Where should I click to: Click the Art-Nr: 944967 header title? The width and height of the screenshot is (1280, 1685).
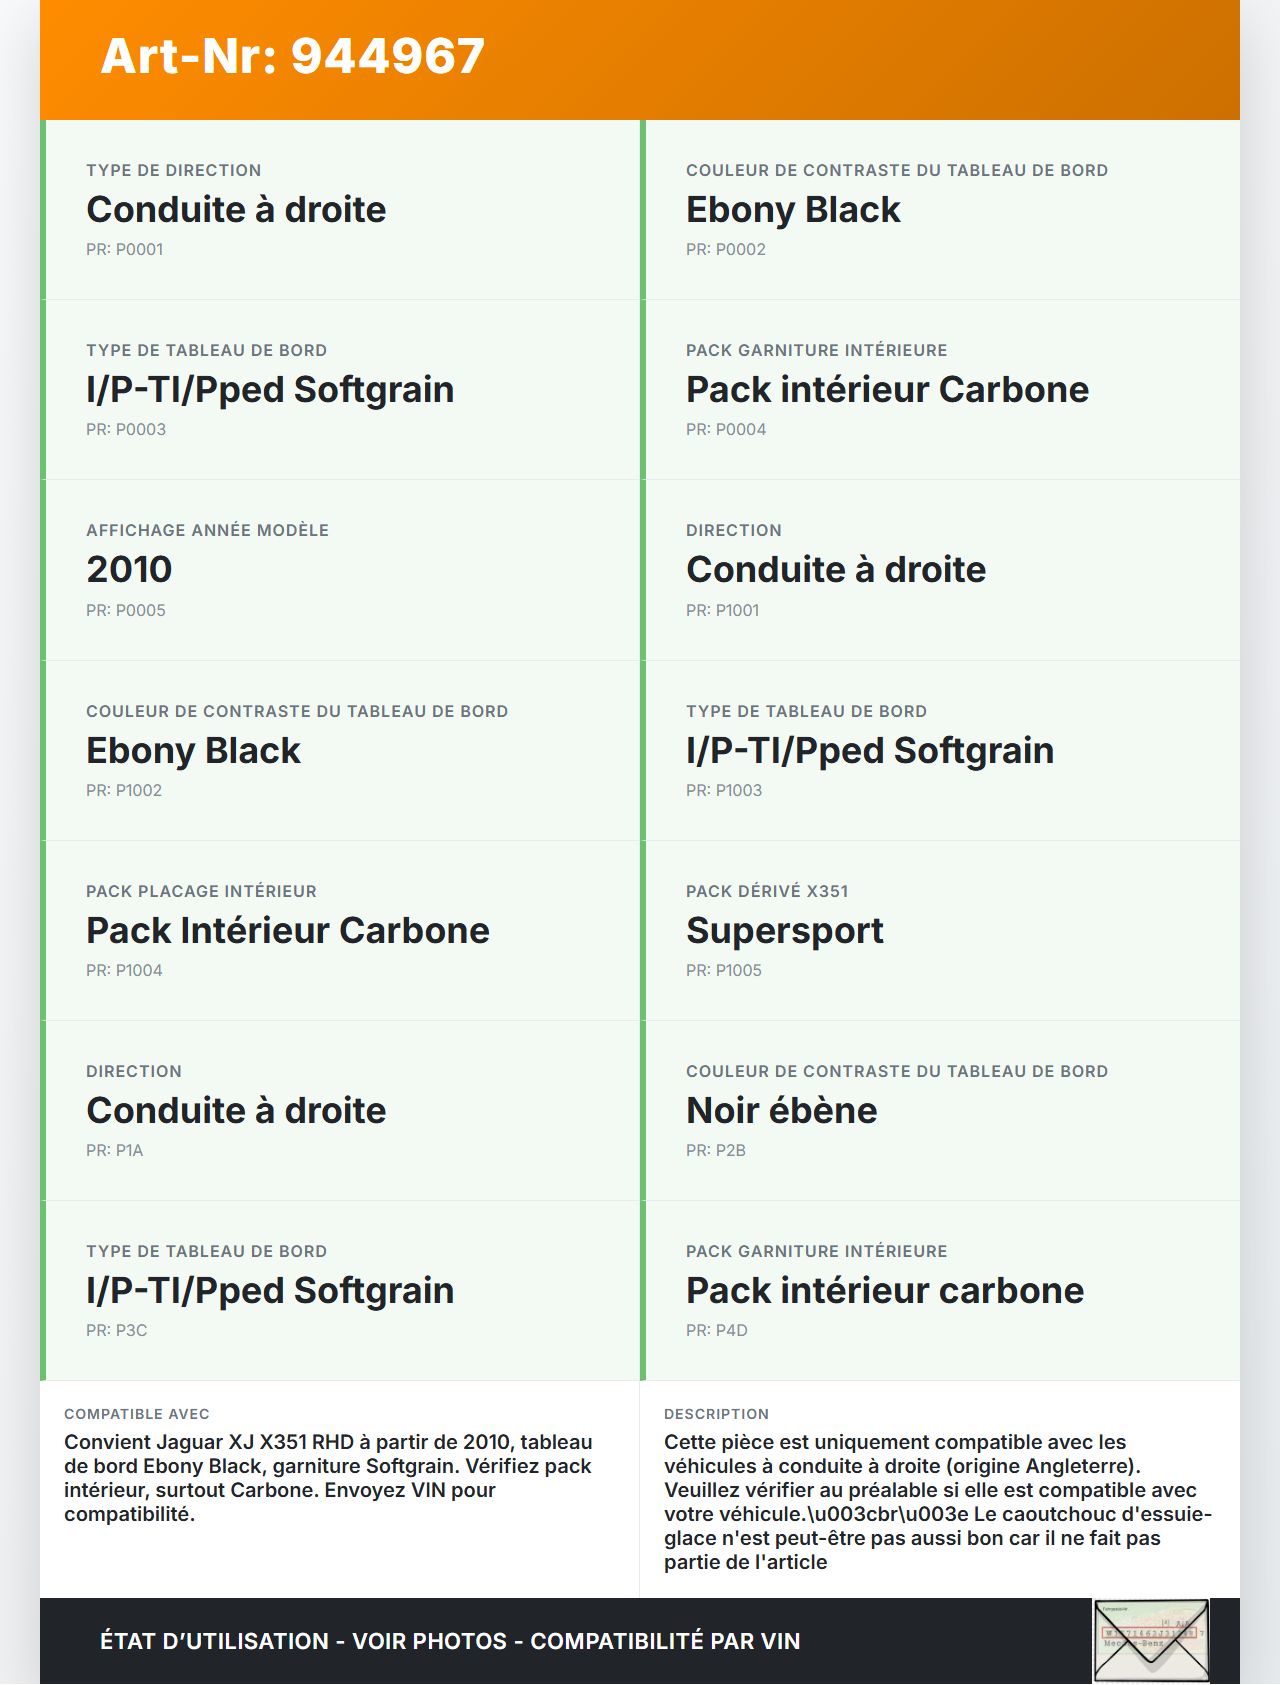coord(293,56)
